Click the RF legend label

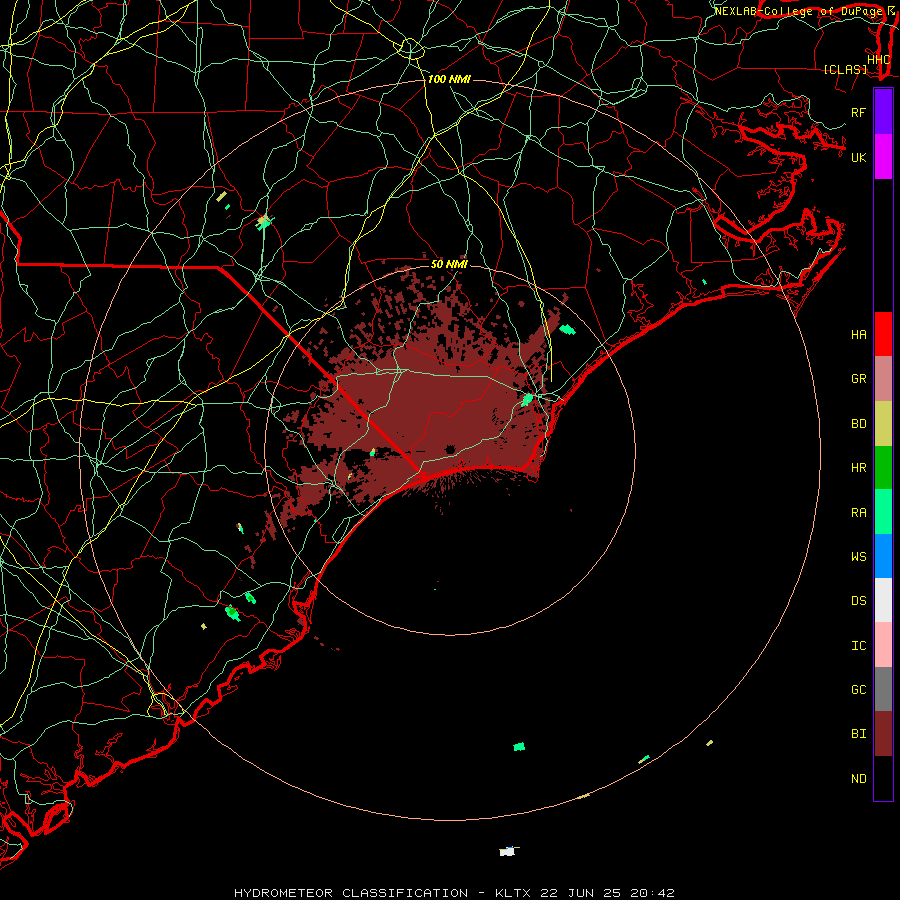pos(858,112)
